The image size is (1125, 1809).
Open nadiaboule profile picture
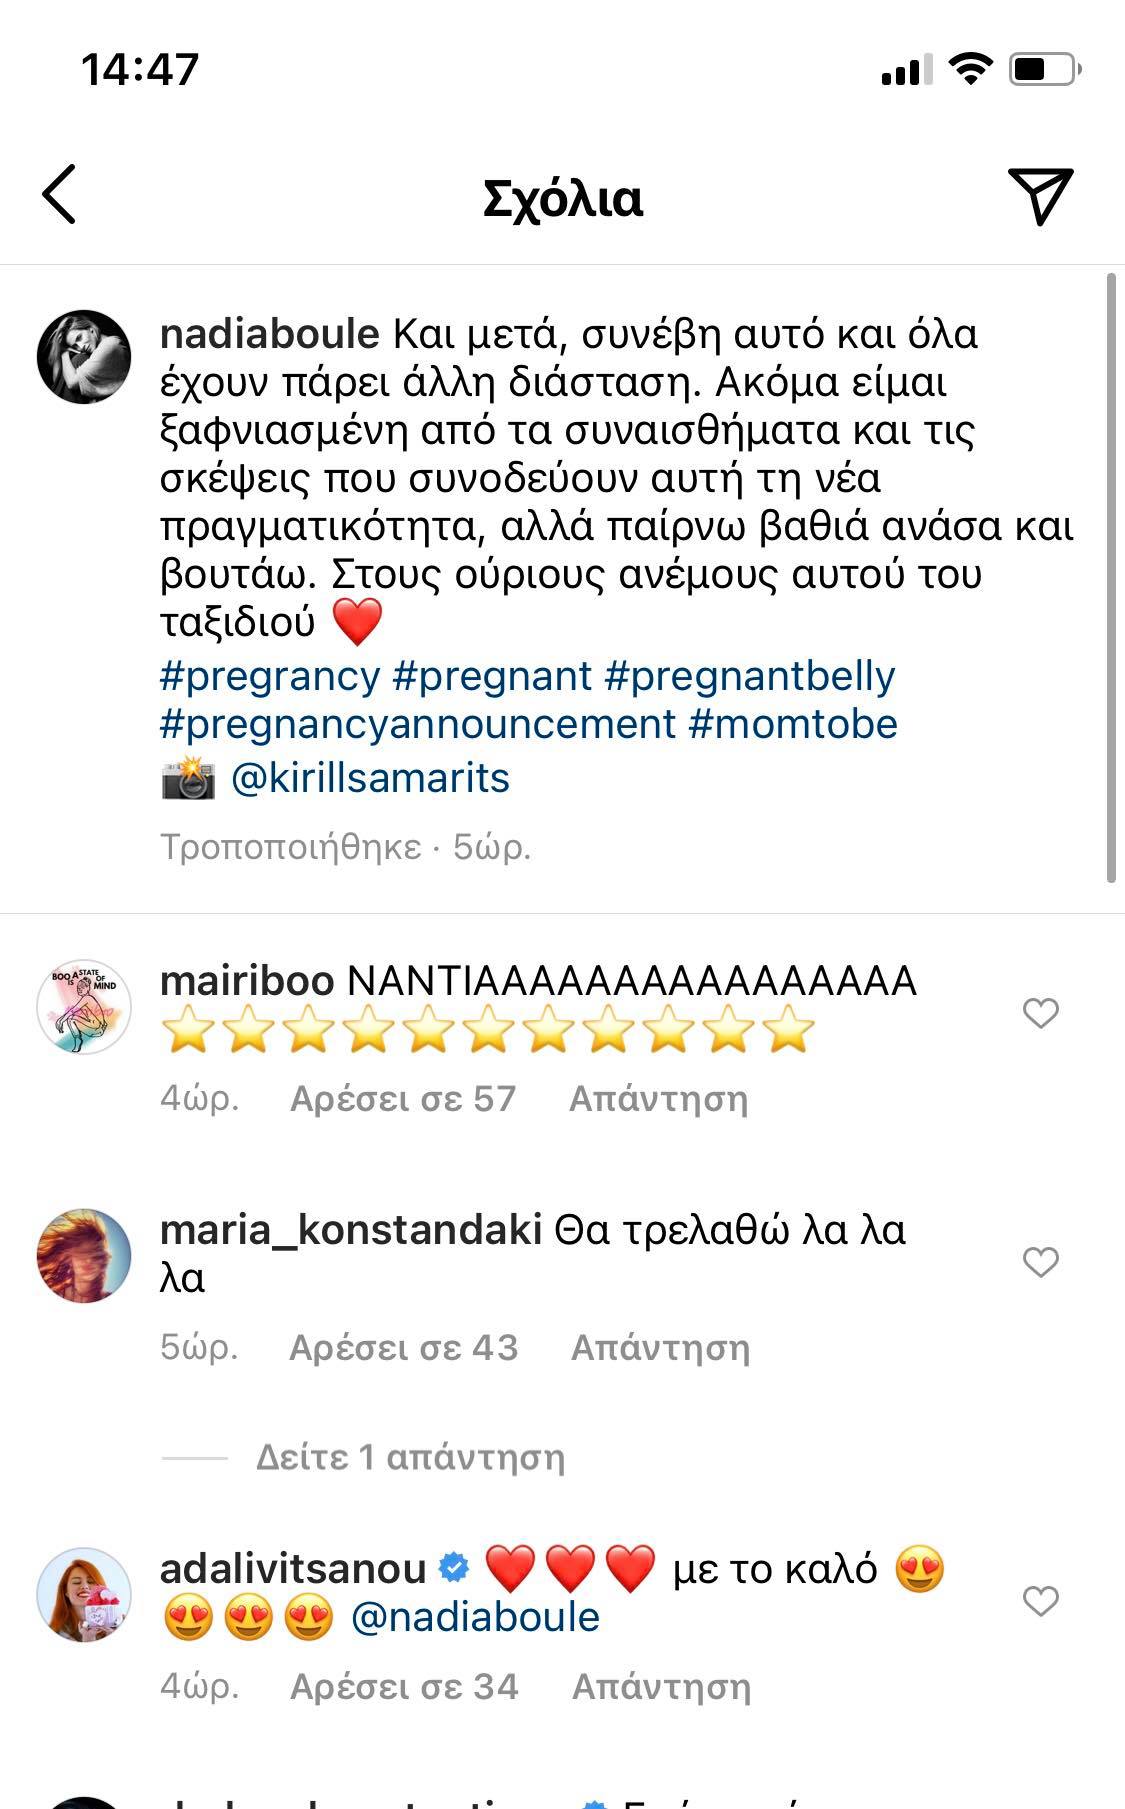[84, 357]
